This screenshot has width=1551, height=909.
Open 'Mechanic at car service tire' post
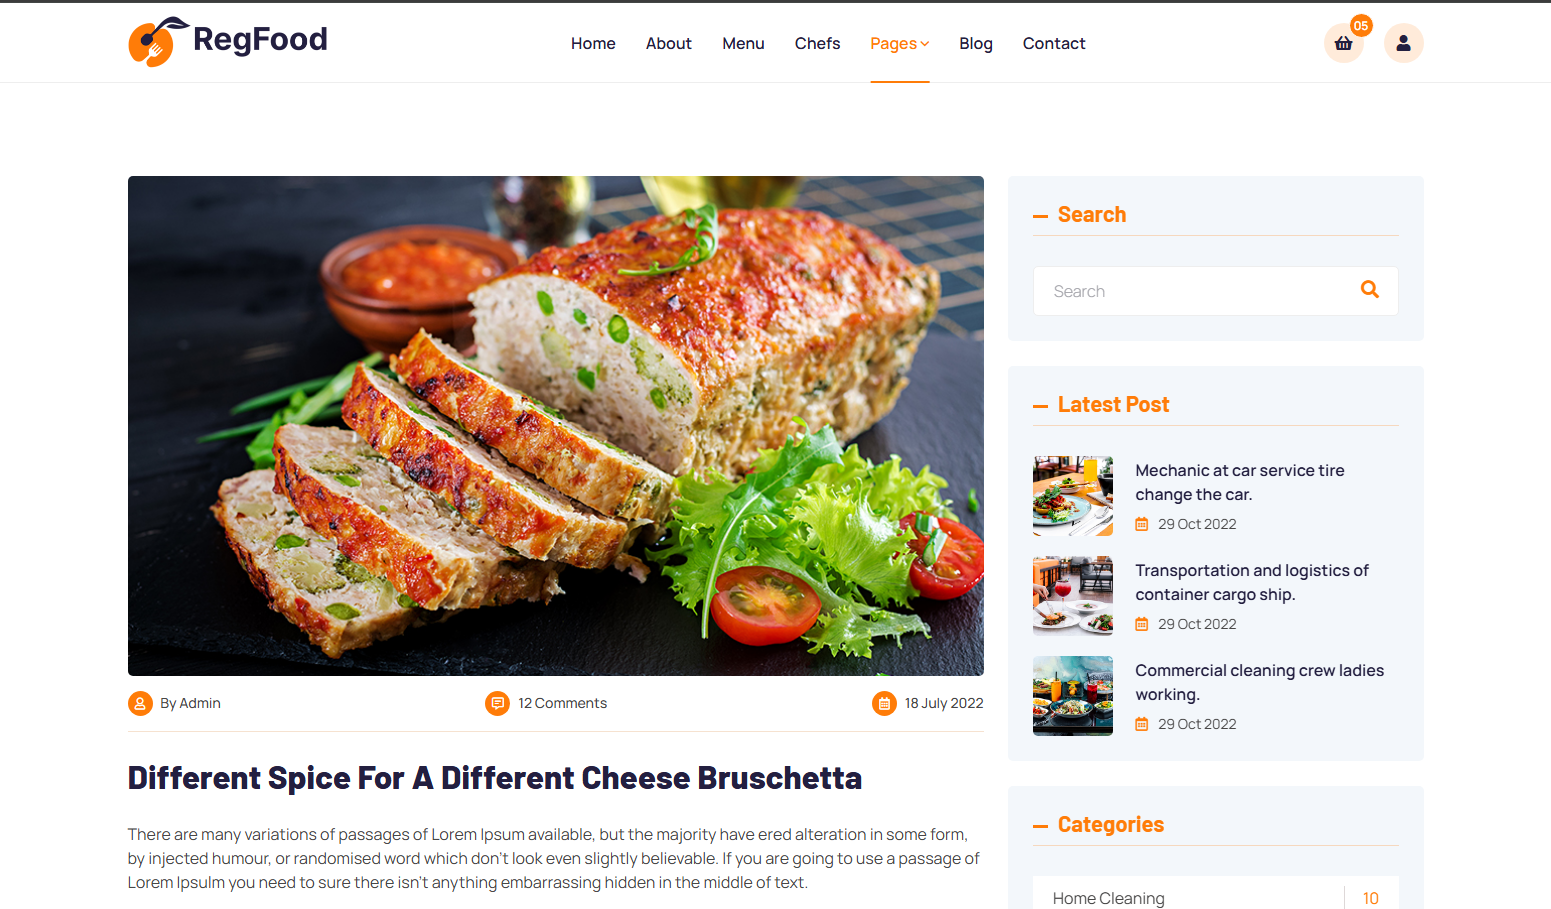pyautogui.click(x=1239, y=482)
